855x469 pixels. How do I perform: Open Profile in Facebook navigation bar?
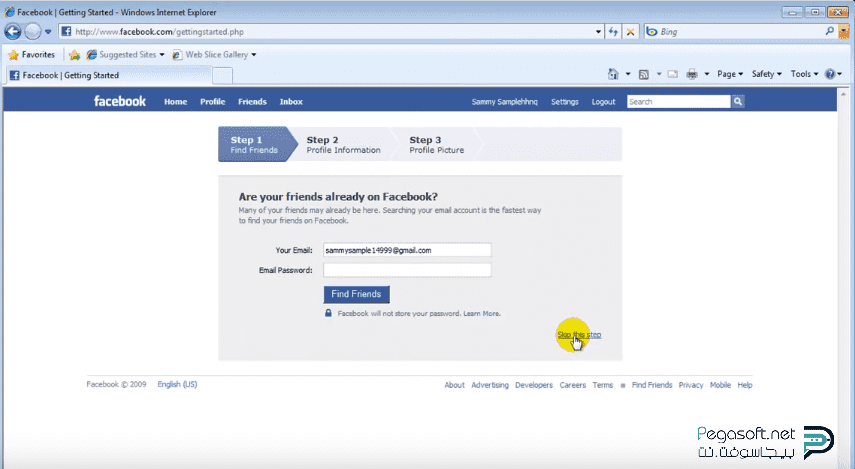(x=213, y=101)
